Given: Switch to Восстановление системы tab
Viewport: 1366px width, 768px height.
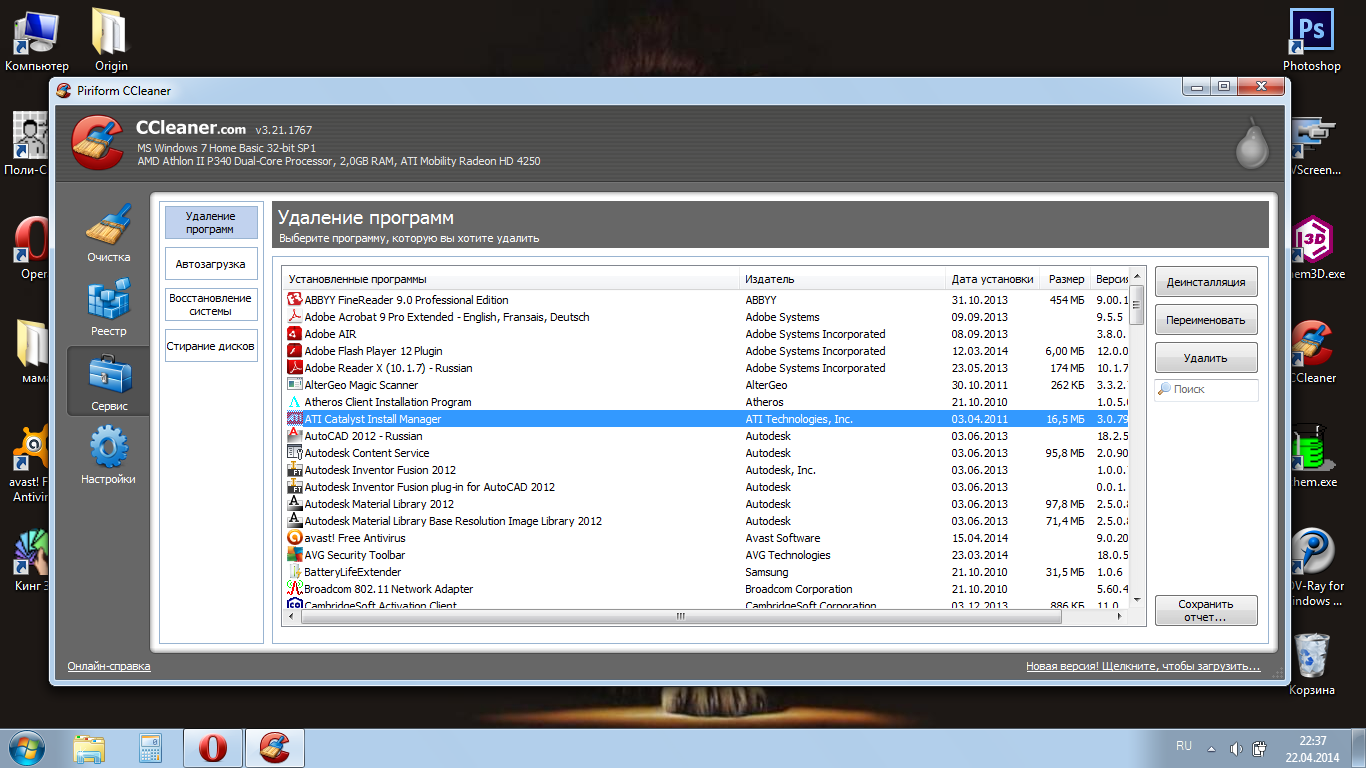Looking at the screenshot, I should click(211, 304).
